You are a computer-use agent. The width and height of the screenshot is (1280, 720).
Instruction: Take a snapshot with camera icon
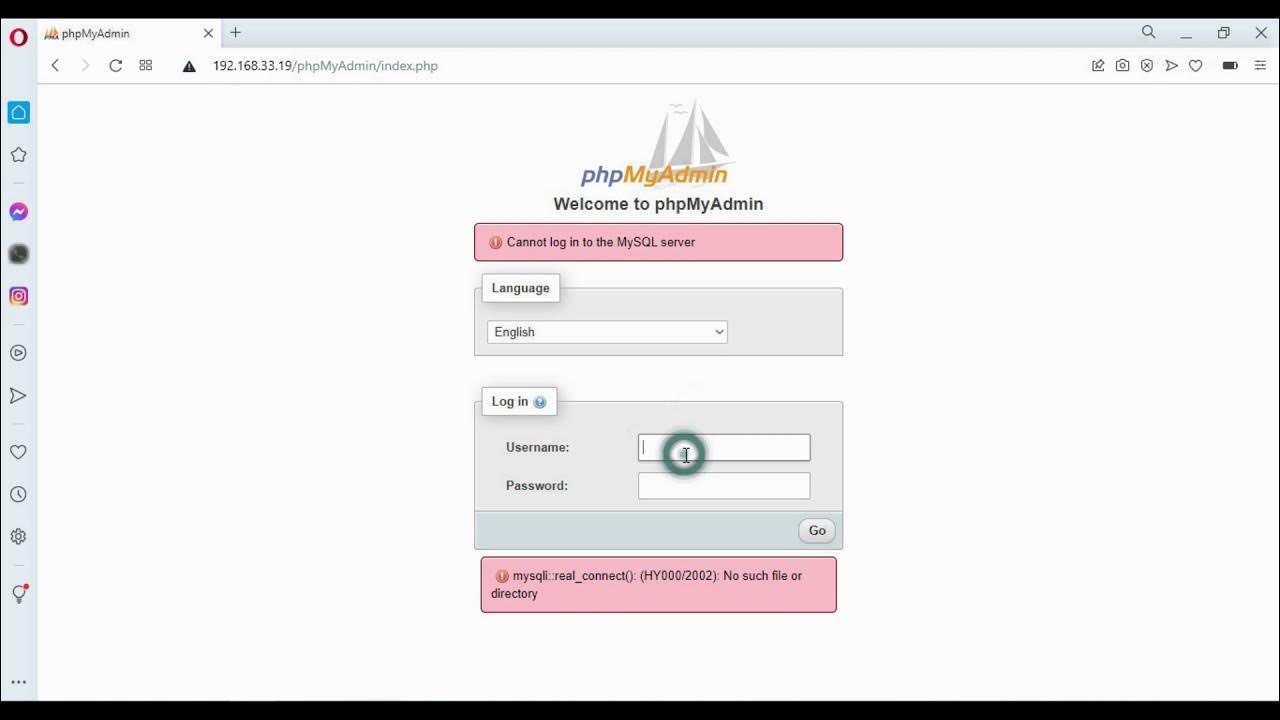pyautogui.click(x=1123, y=66)
